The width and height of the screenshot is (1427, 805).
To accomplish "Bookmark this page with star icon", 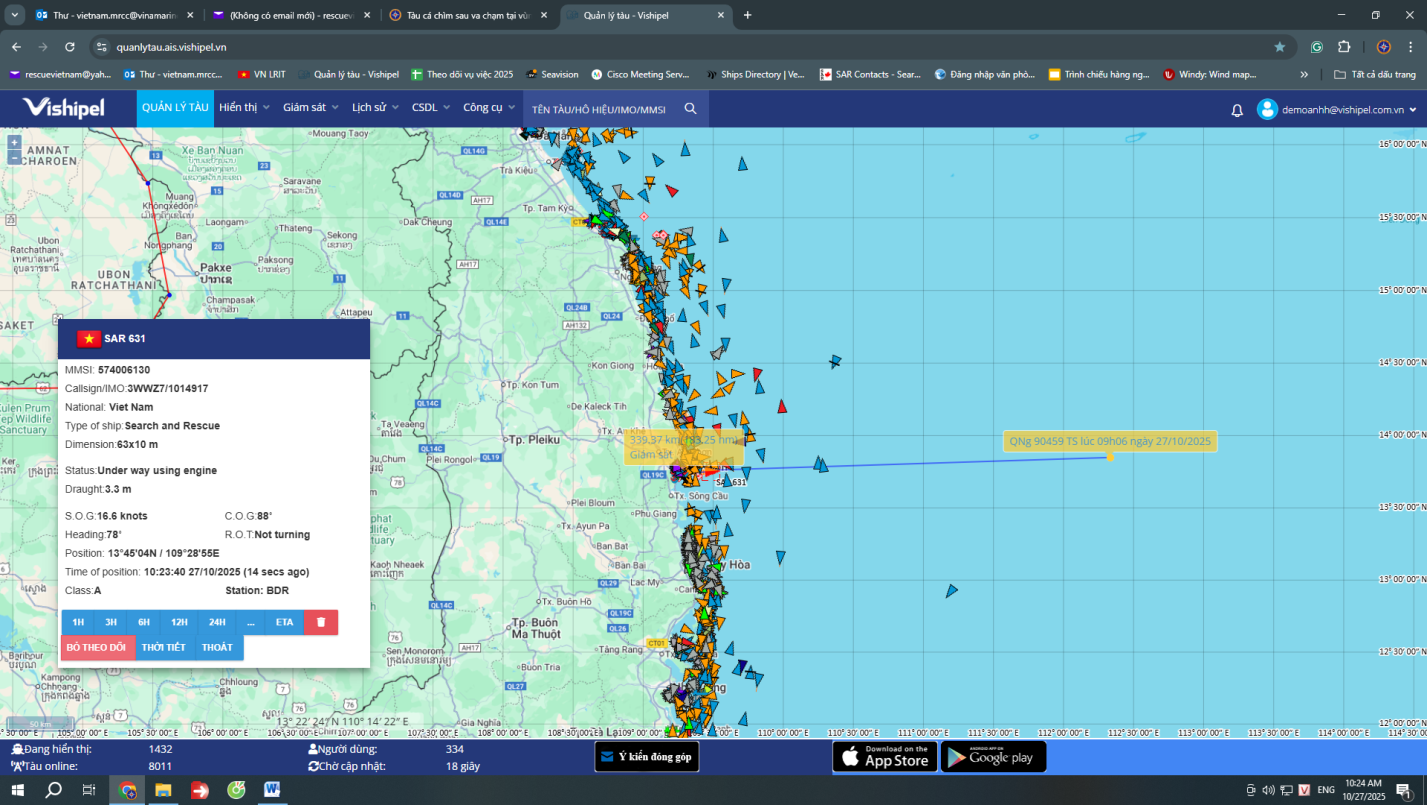I will point(1279,47).
